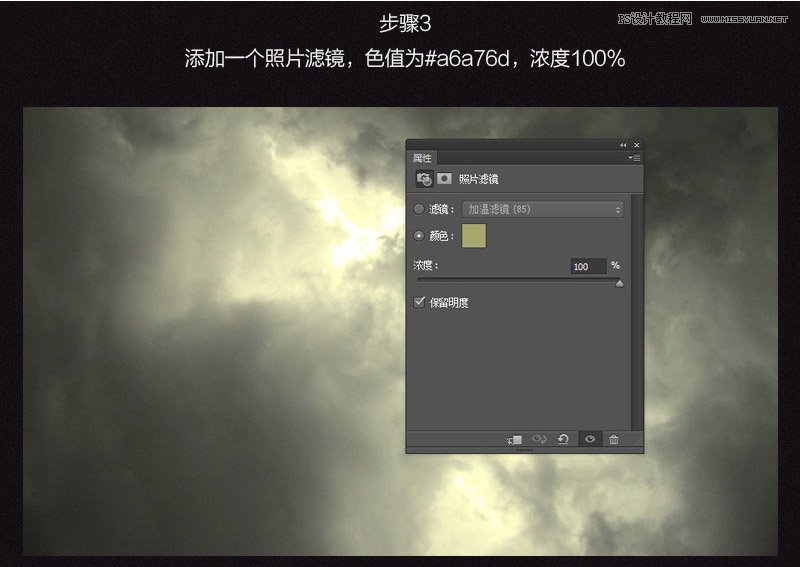
Task: Click the panel bottom resize grip
Action: 525,451
